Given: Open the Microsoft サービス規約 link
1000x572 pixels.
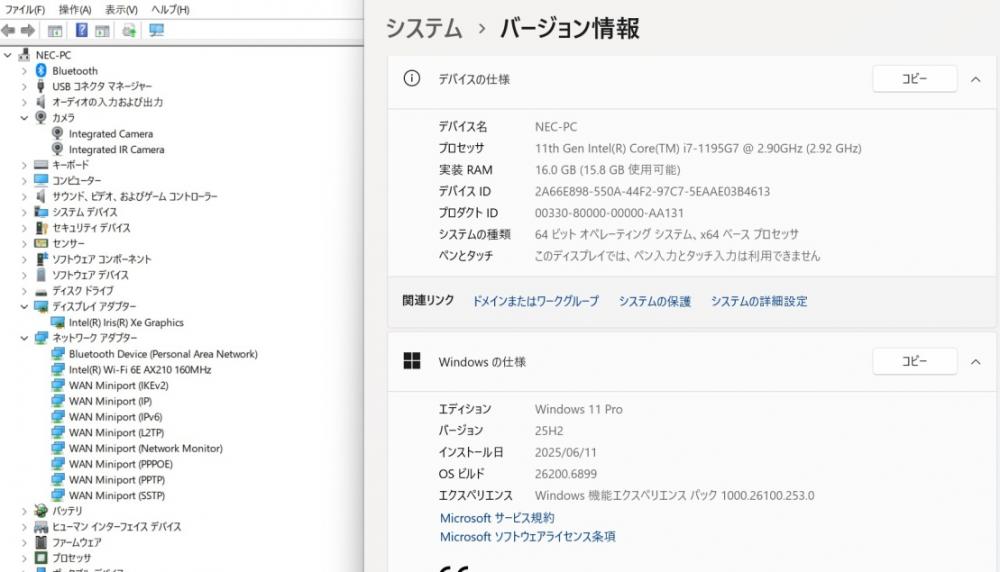Looking at the screenshot, I should [497, 518].
